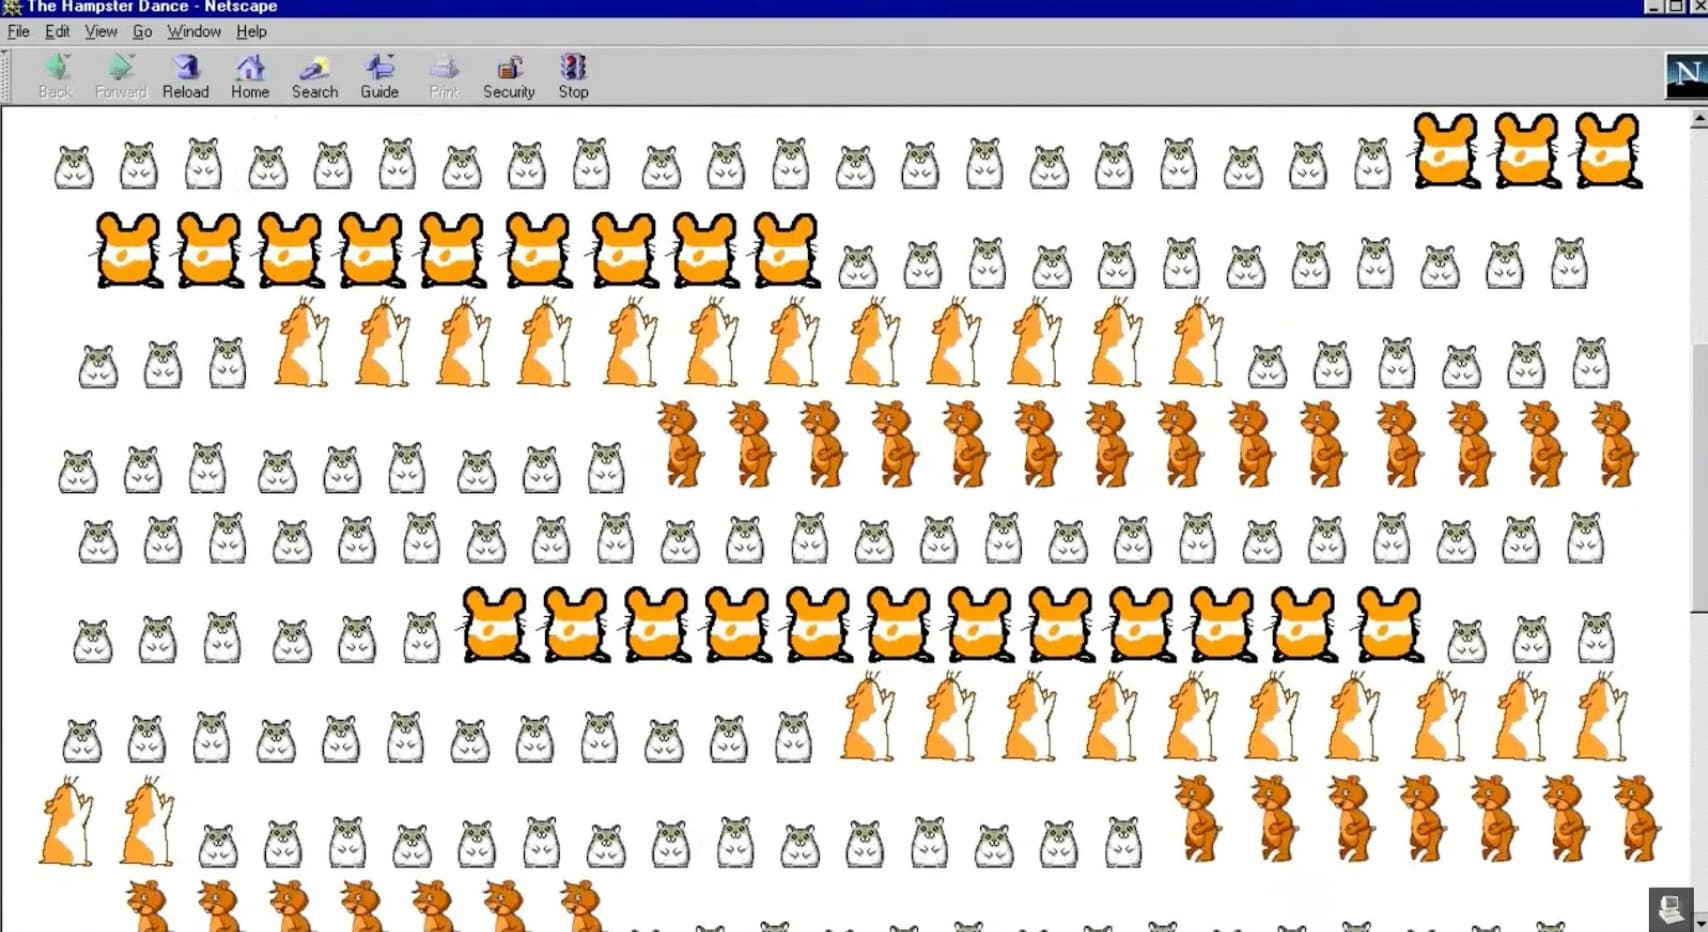Collapse the toolbar using its left grip handle
Screen dimensions: 1708x932
point(5,75)
